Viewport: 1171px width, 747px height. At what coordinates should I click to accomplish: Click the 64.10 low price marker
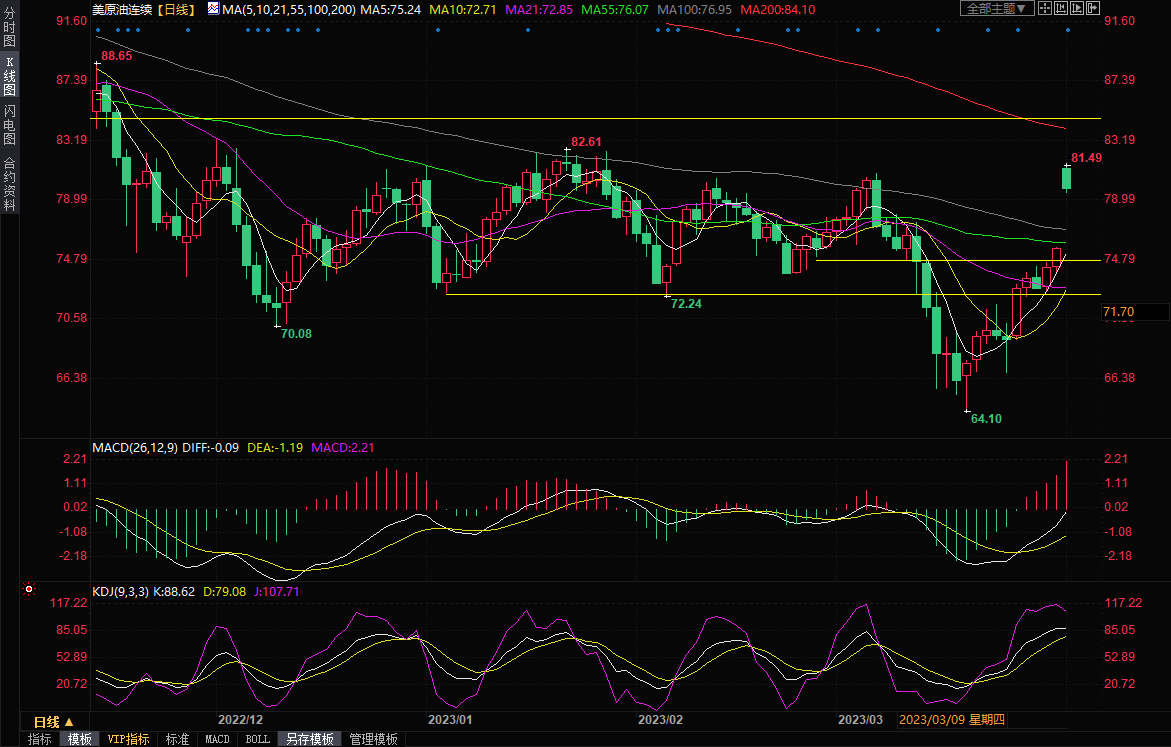986,418
